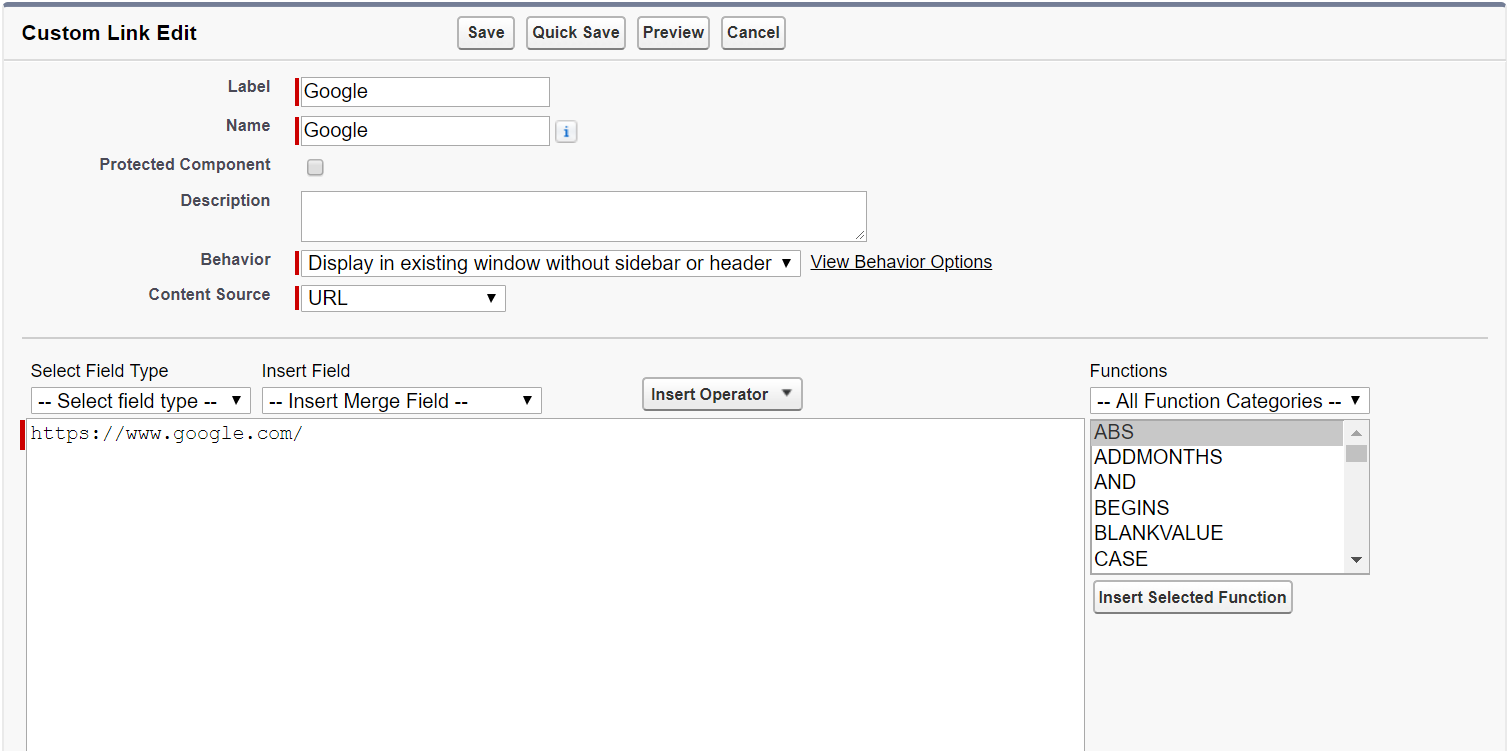
Task: Click the Save button
Action: click(486, 33)
